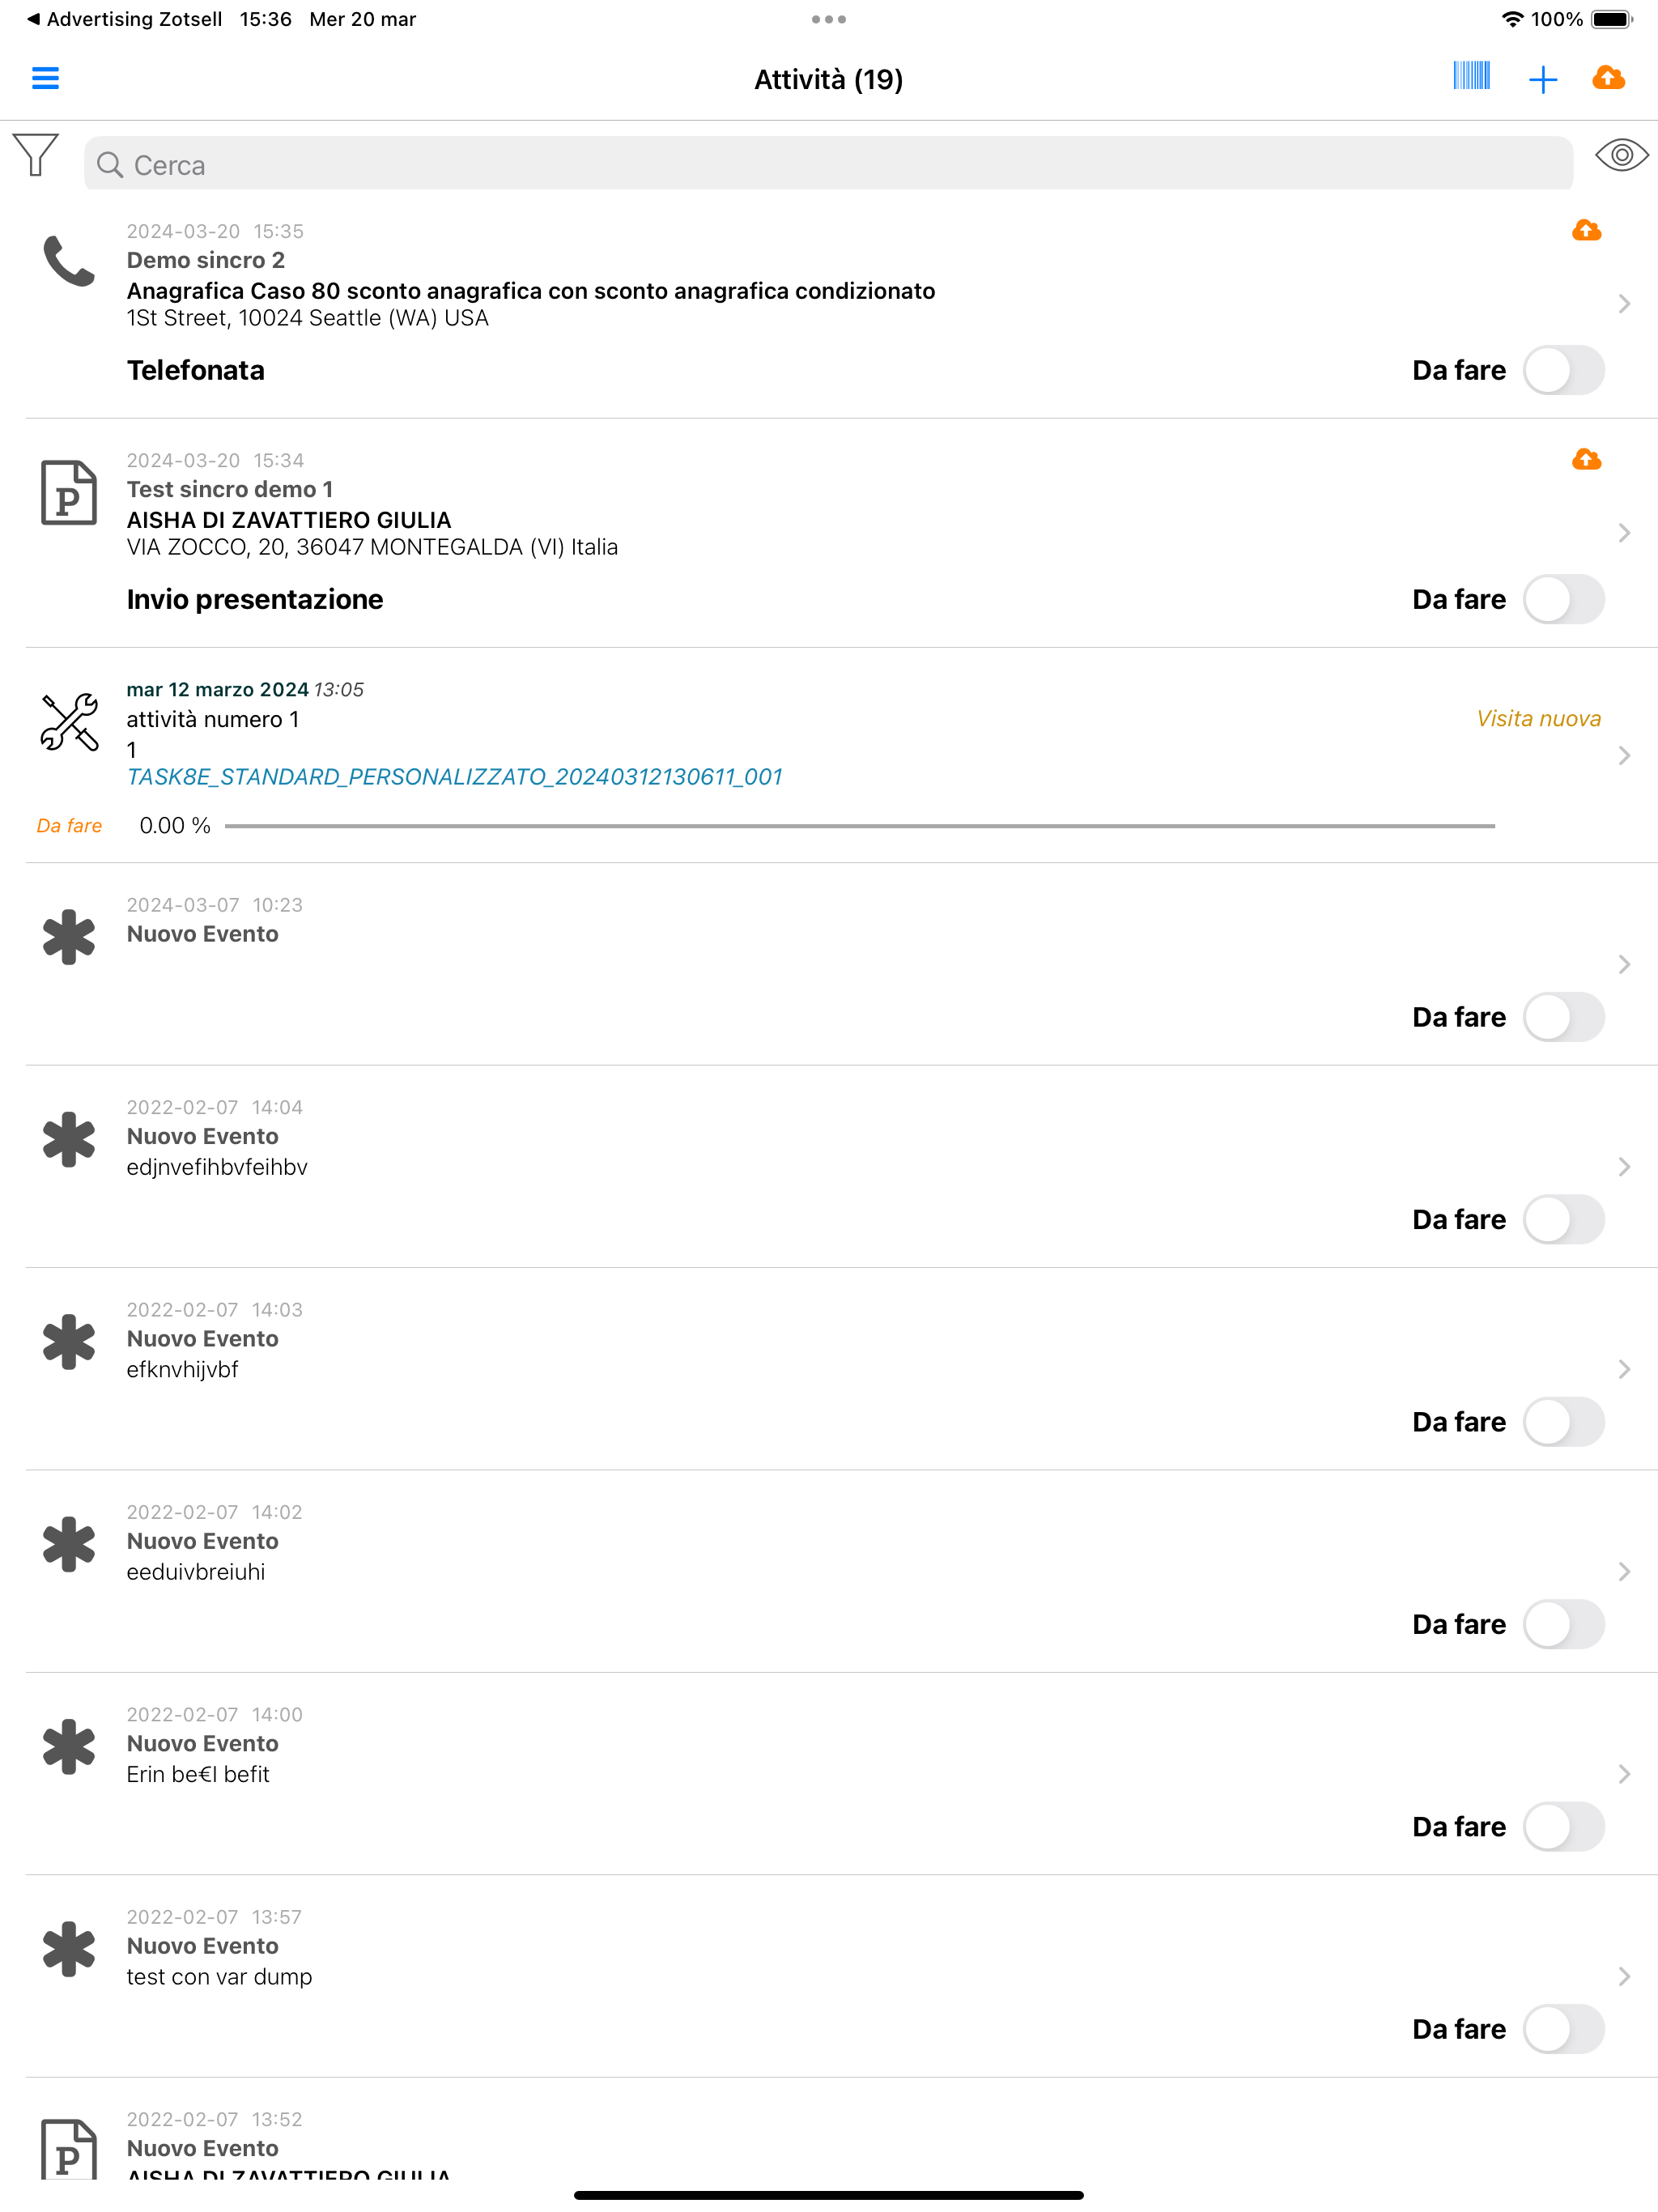The height and width of the screenshot is (2212, 1658).
Task: Tap the orange cloud upload icon in header
Action: coord(1608,77)
